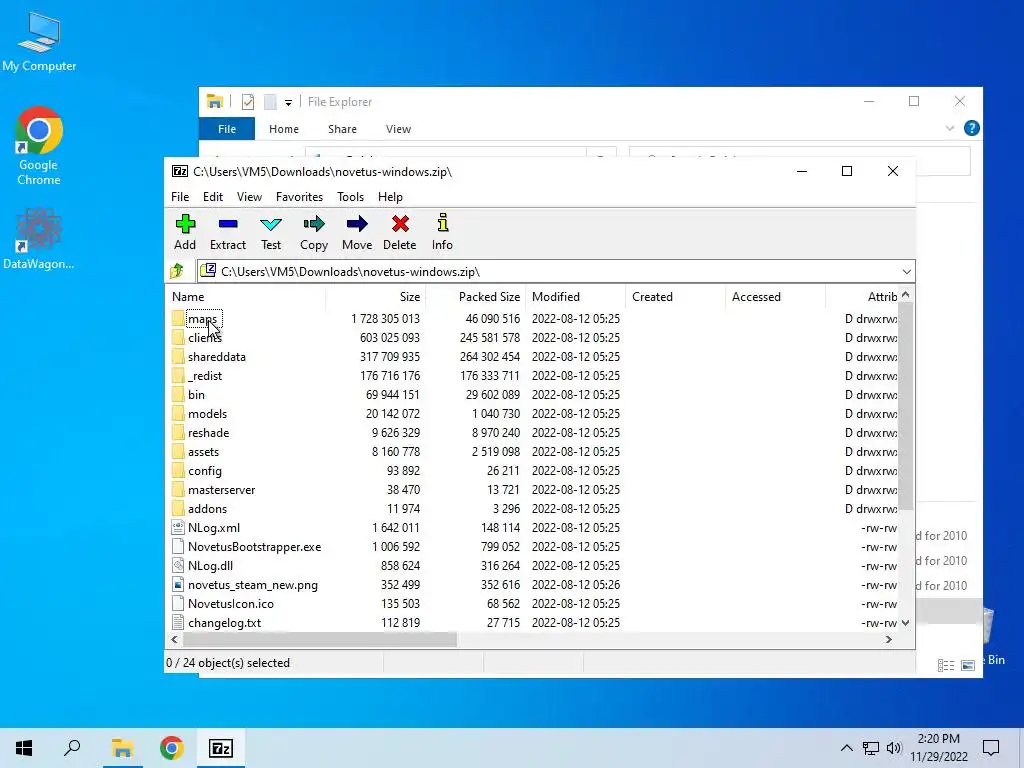Click the volume tray icon
Viewport: 1024px width, 768px height.
click(x=894, y=748)
